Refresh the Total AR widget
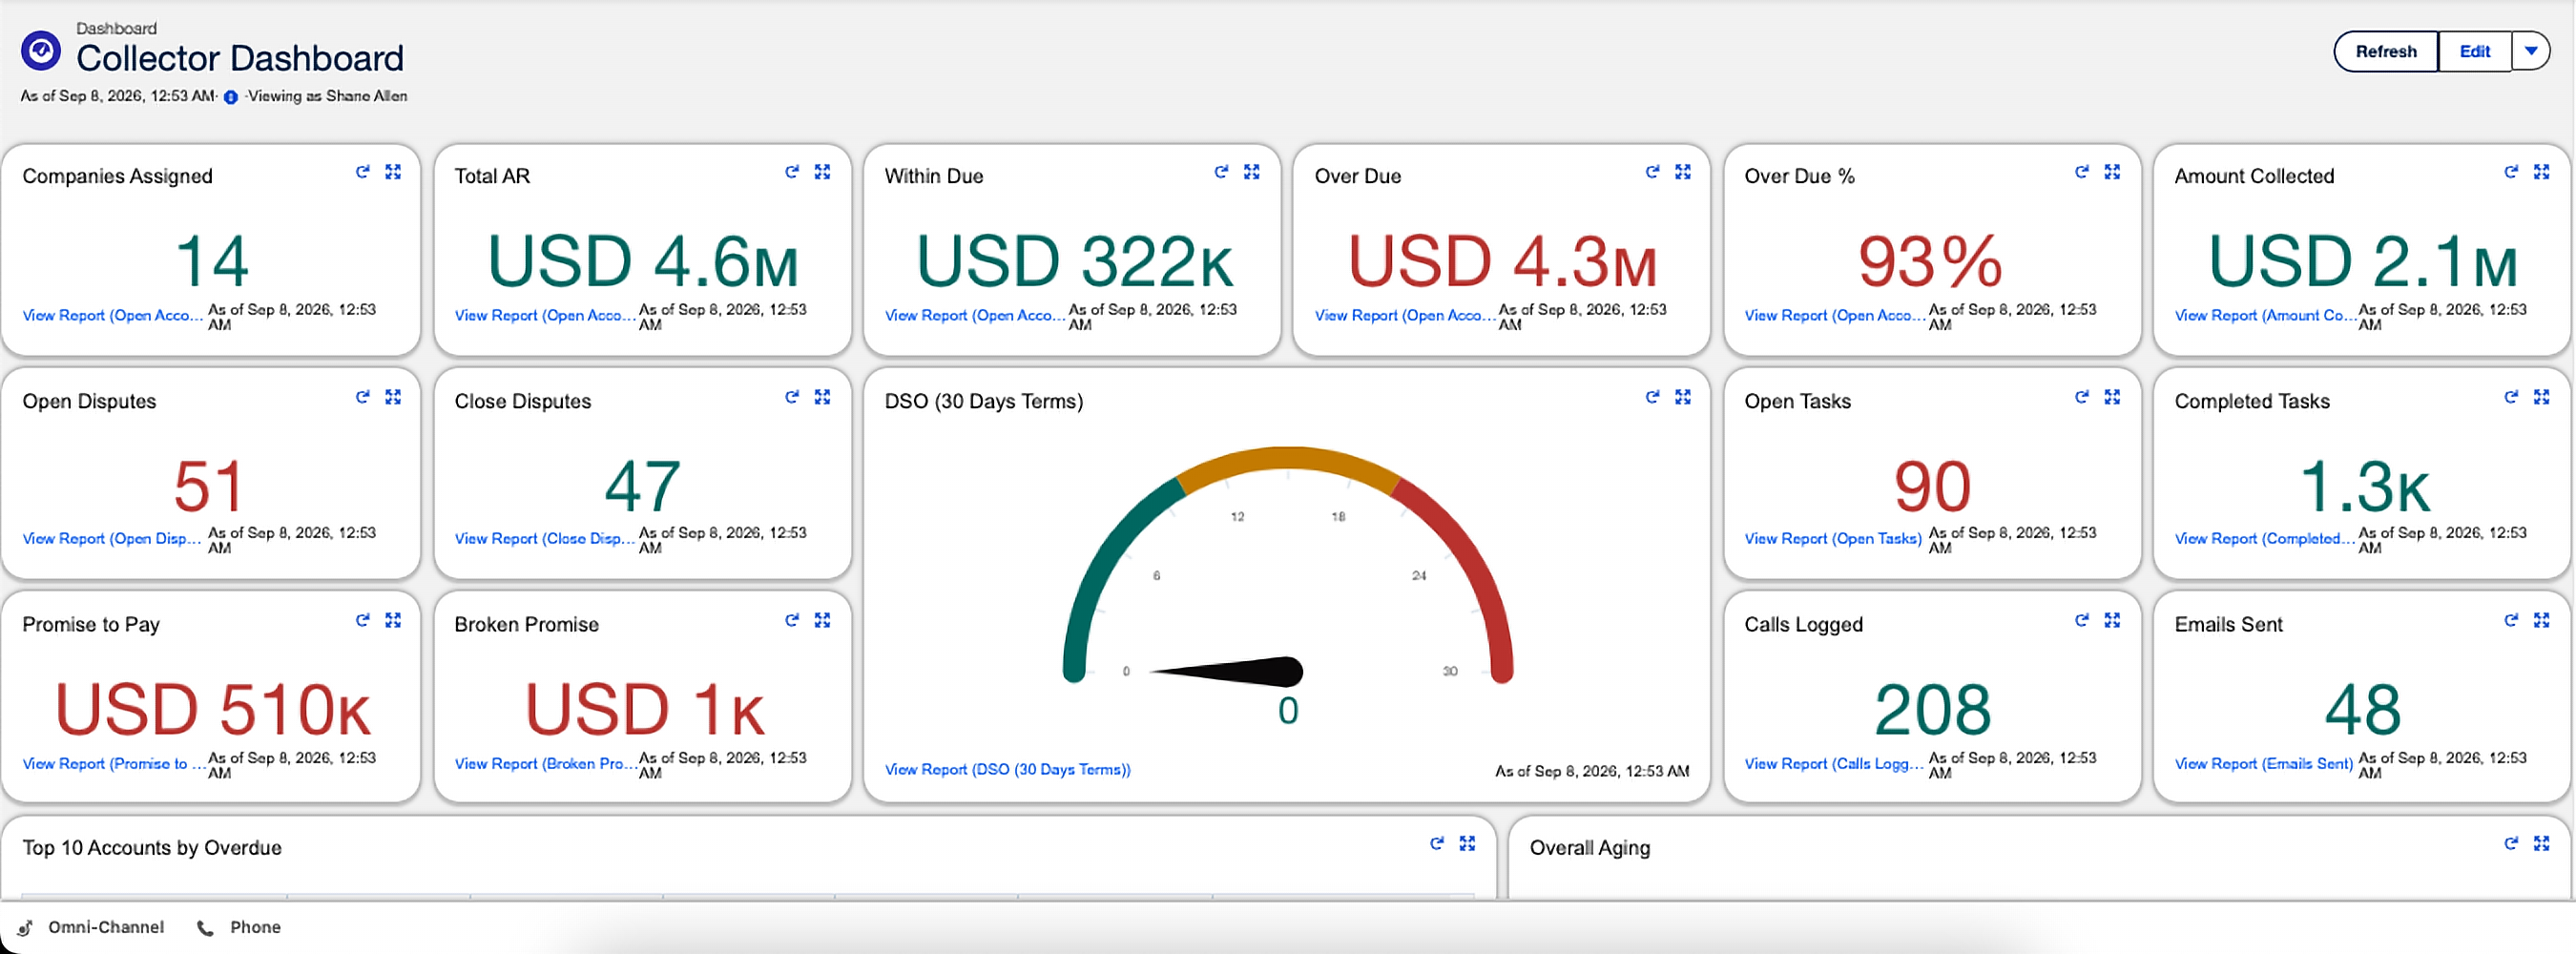The width and height of the screenshot is (2576, 954). 791,172
